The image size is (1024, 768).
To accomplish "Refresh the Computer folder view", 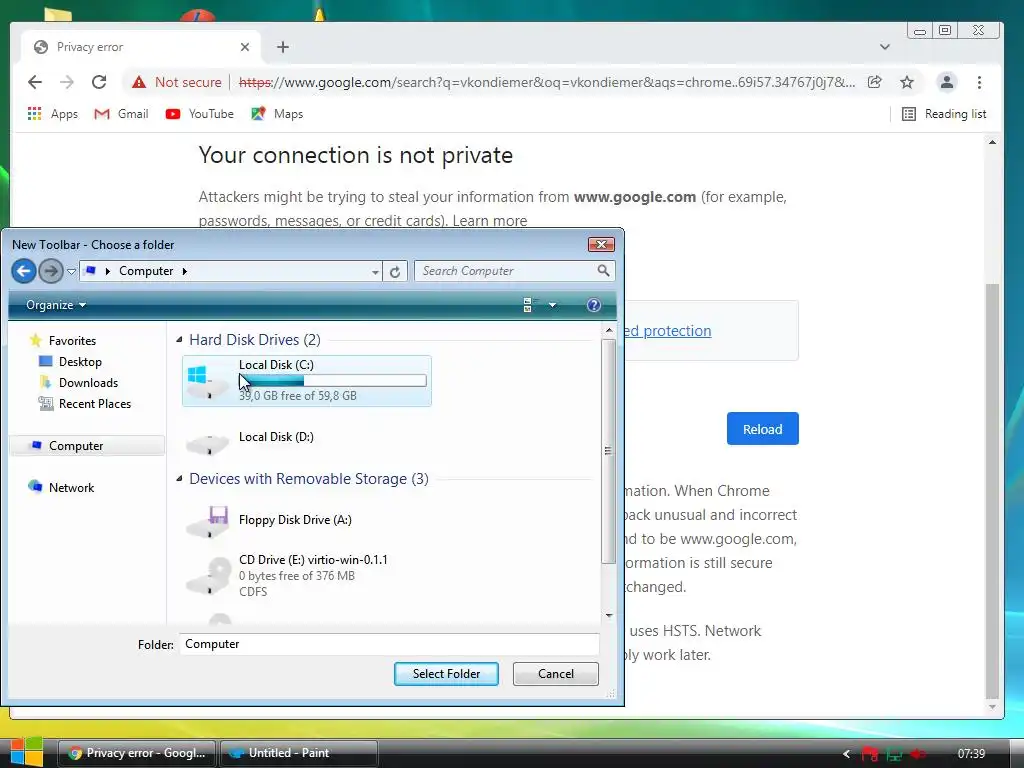I will point(395,271).
